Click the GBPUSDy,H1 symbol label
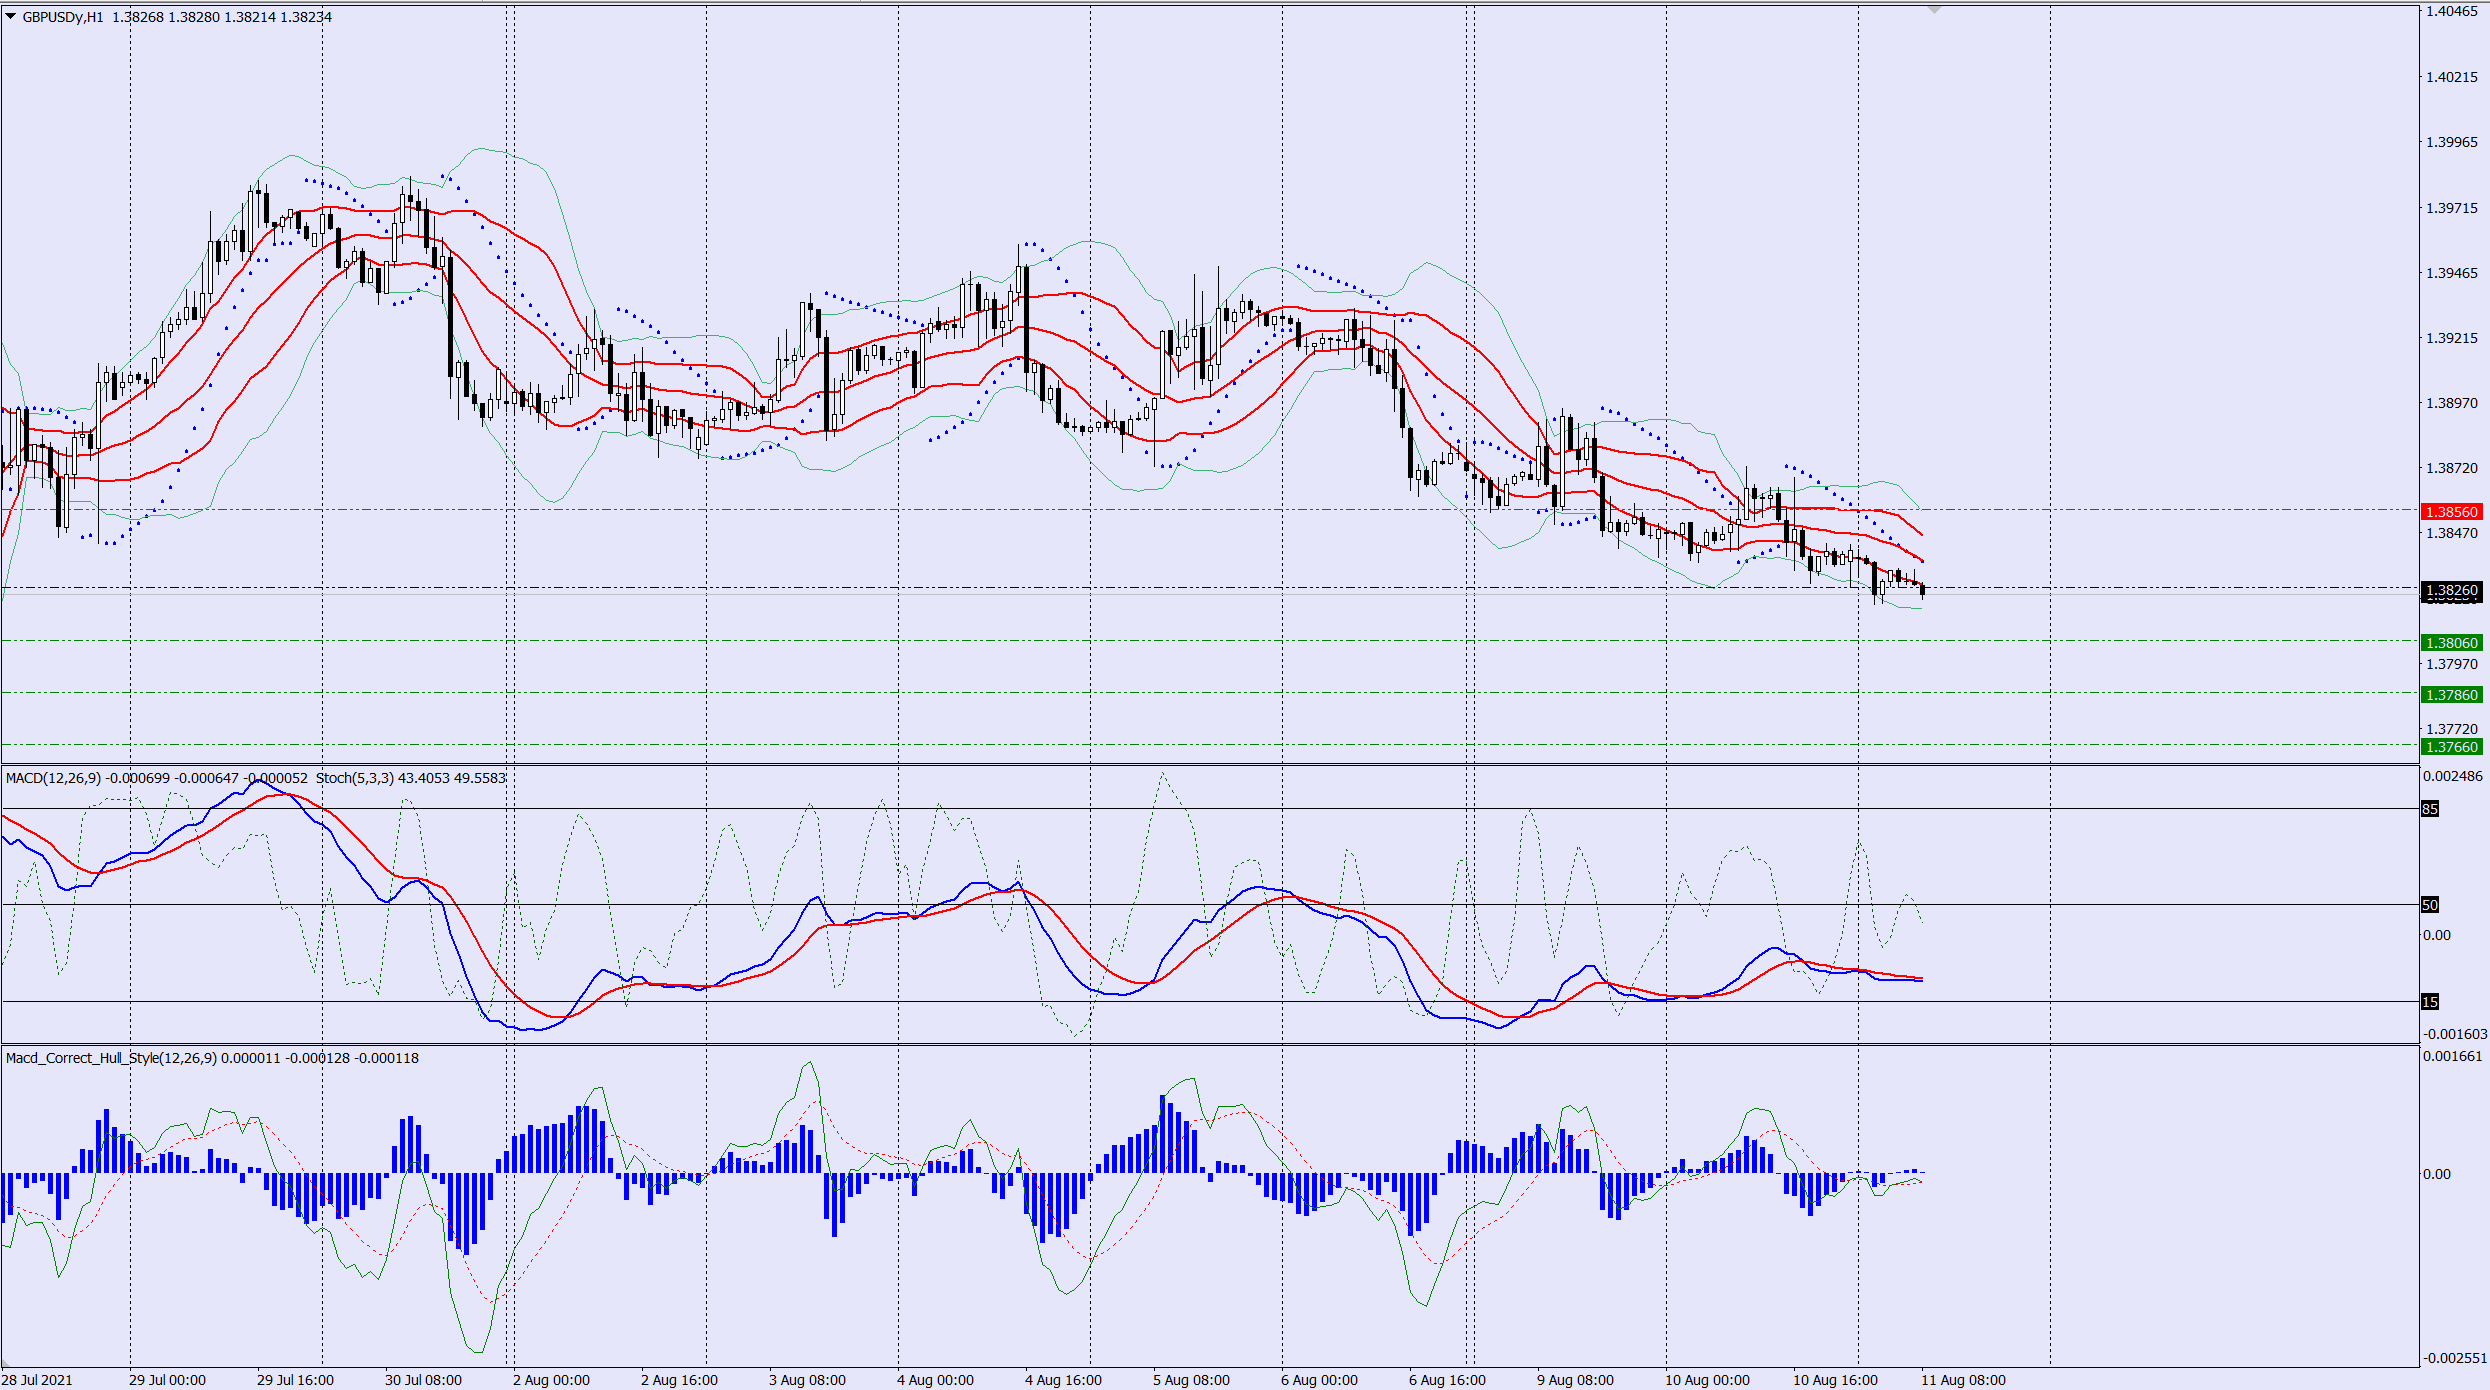 (x=63, y=17)
